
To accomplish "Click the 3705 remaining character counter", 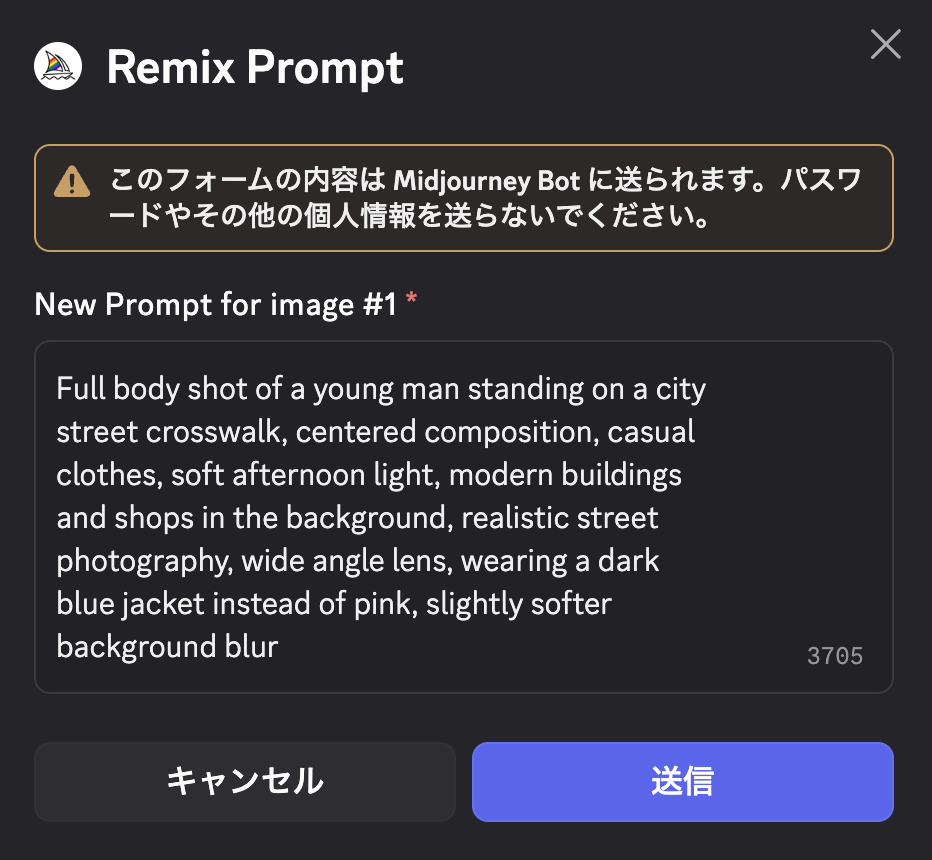I will coord(835,656).
